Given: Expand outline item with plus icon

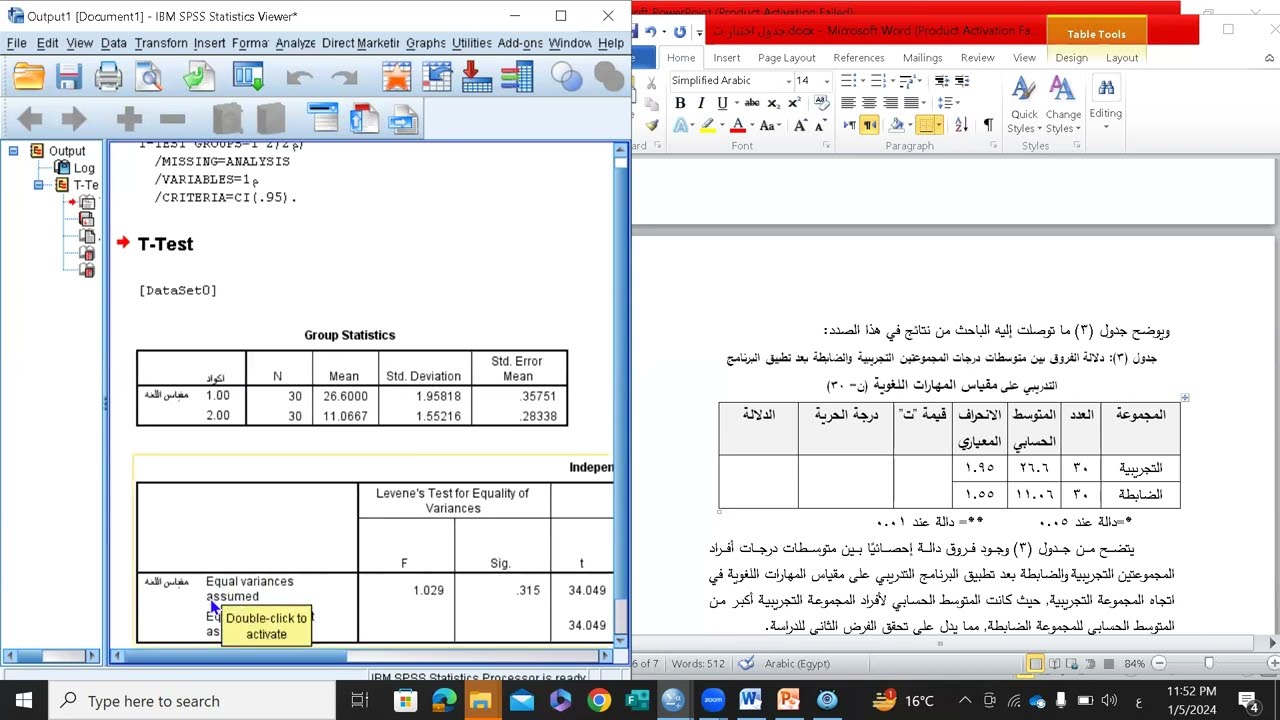Looking at the screenshot, I should point(129,120).
